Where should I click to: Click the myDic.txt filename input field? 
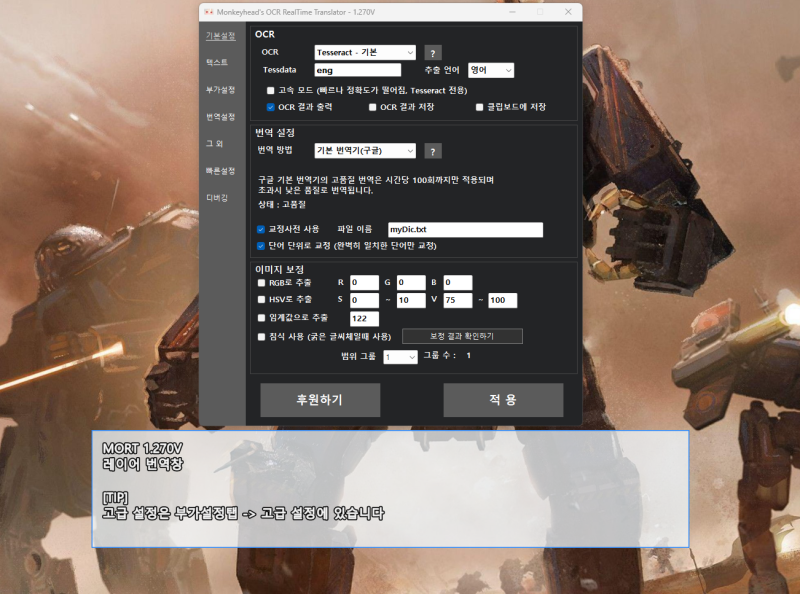(x=464, y=229)
